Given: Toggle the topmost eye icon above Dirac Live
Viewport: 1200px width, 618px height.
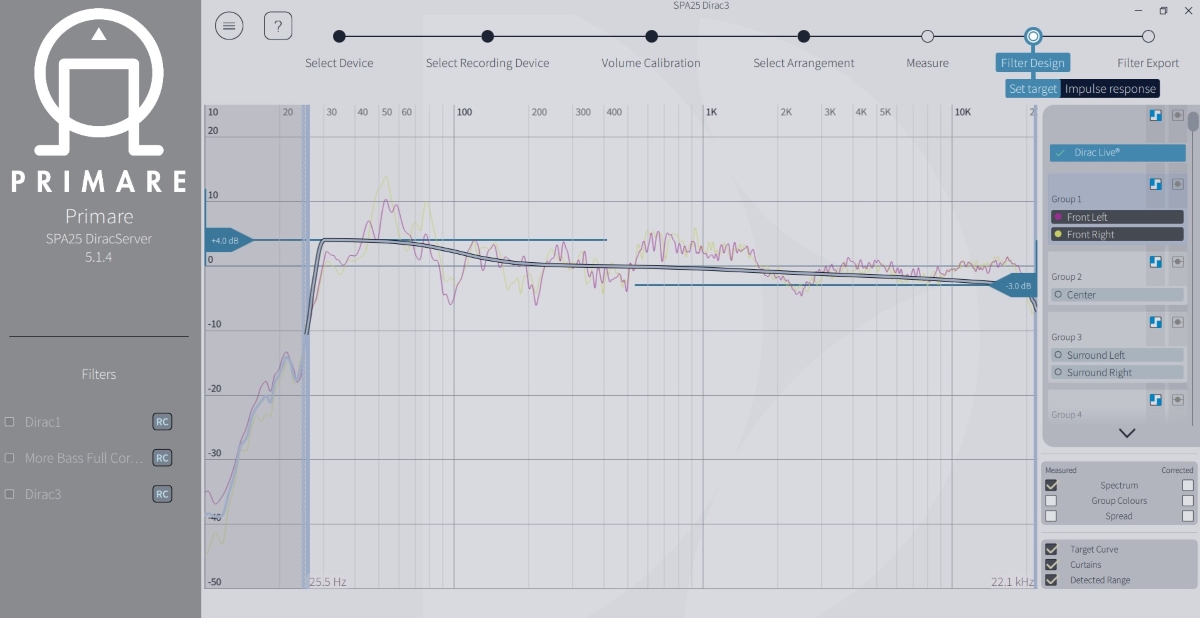Looking at the screenshot, I should coord(1178,116).
